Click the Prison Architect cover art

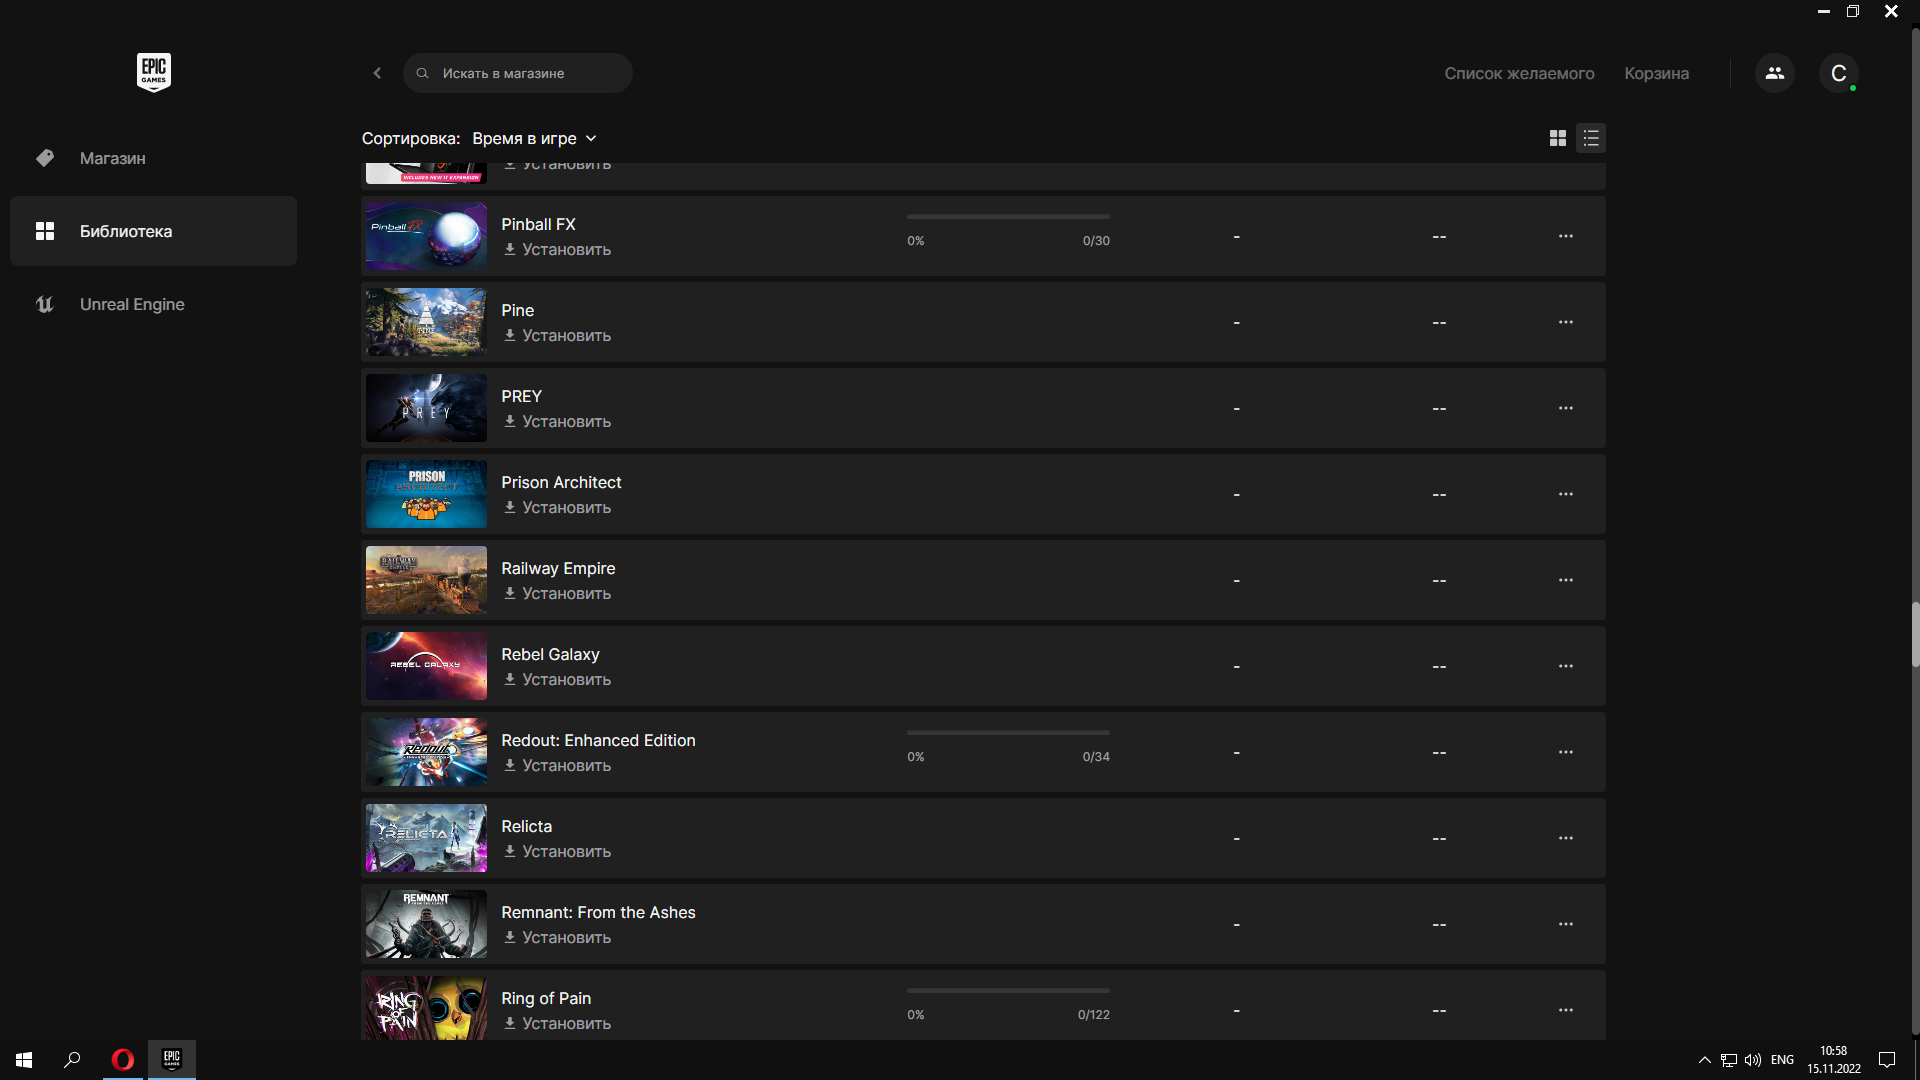(x=426, y=494)
